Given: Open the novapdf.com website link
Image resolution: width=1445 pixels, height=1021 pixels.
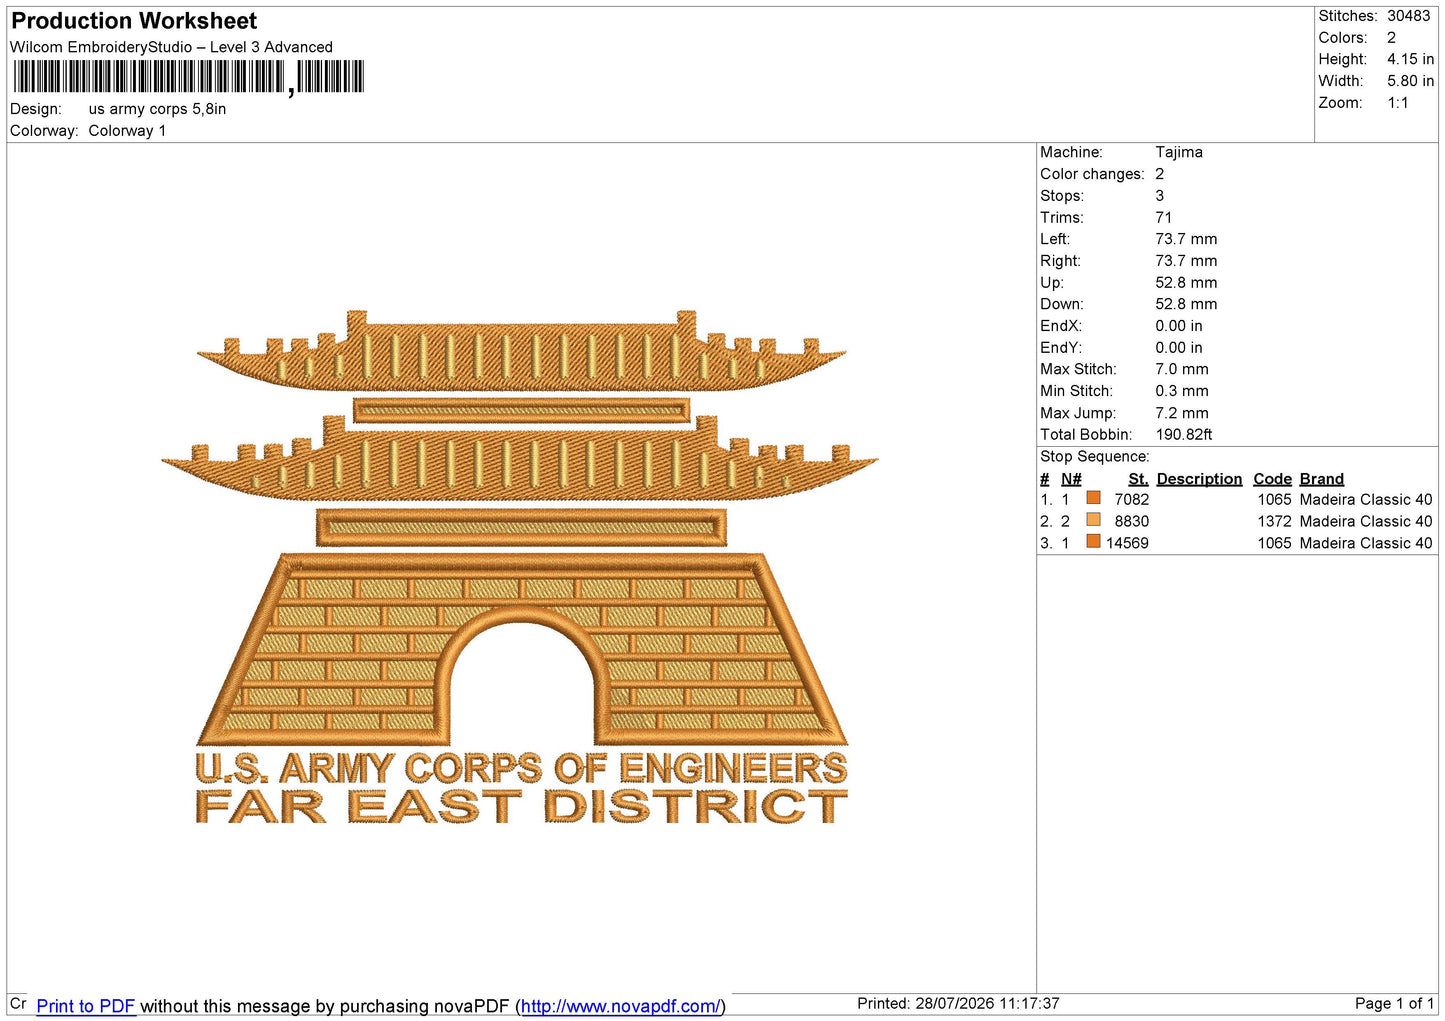Looking at the screenshot, I should [x=620, y=1006].
